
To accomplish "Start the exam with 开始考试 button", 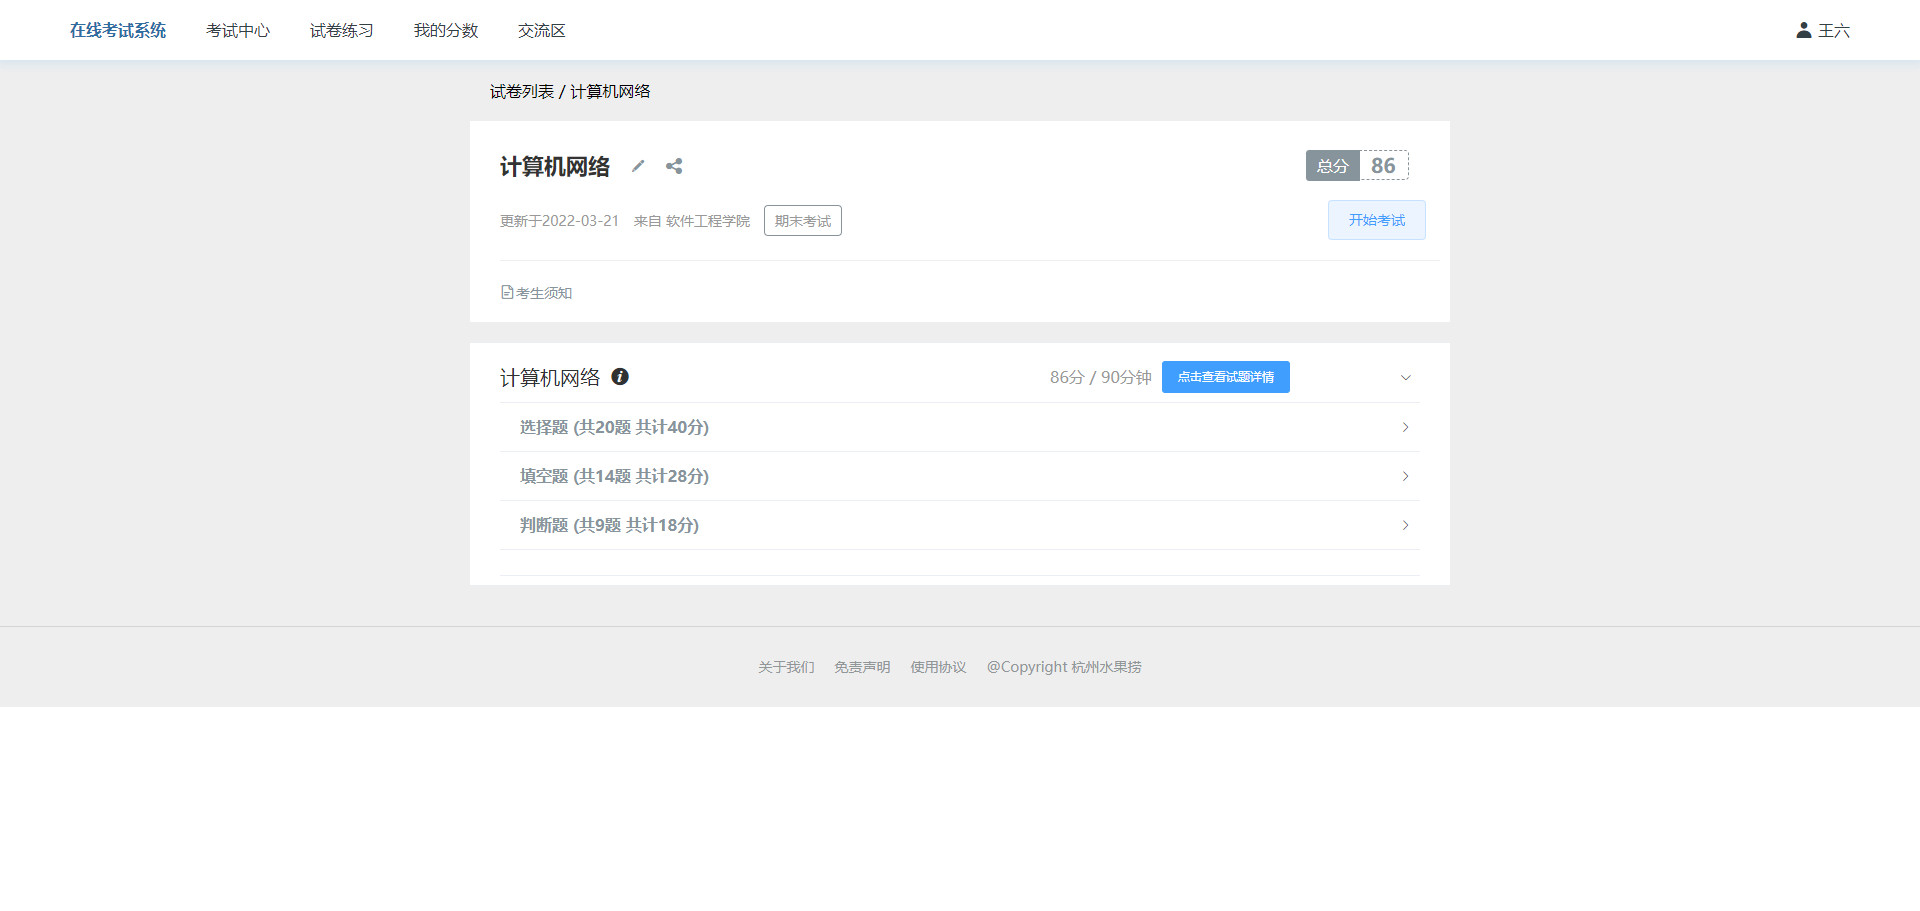I will 1377,220.
